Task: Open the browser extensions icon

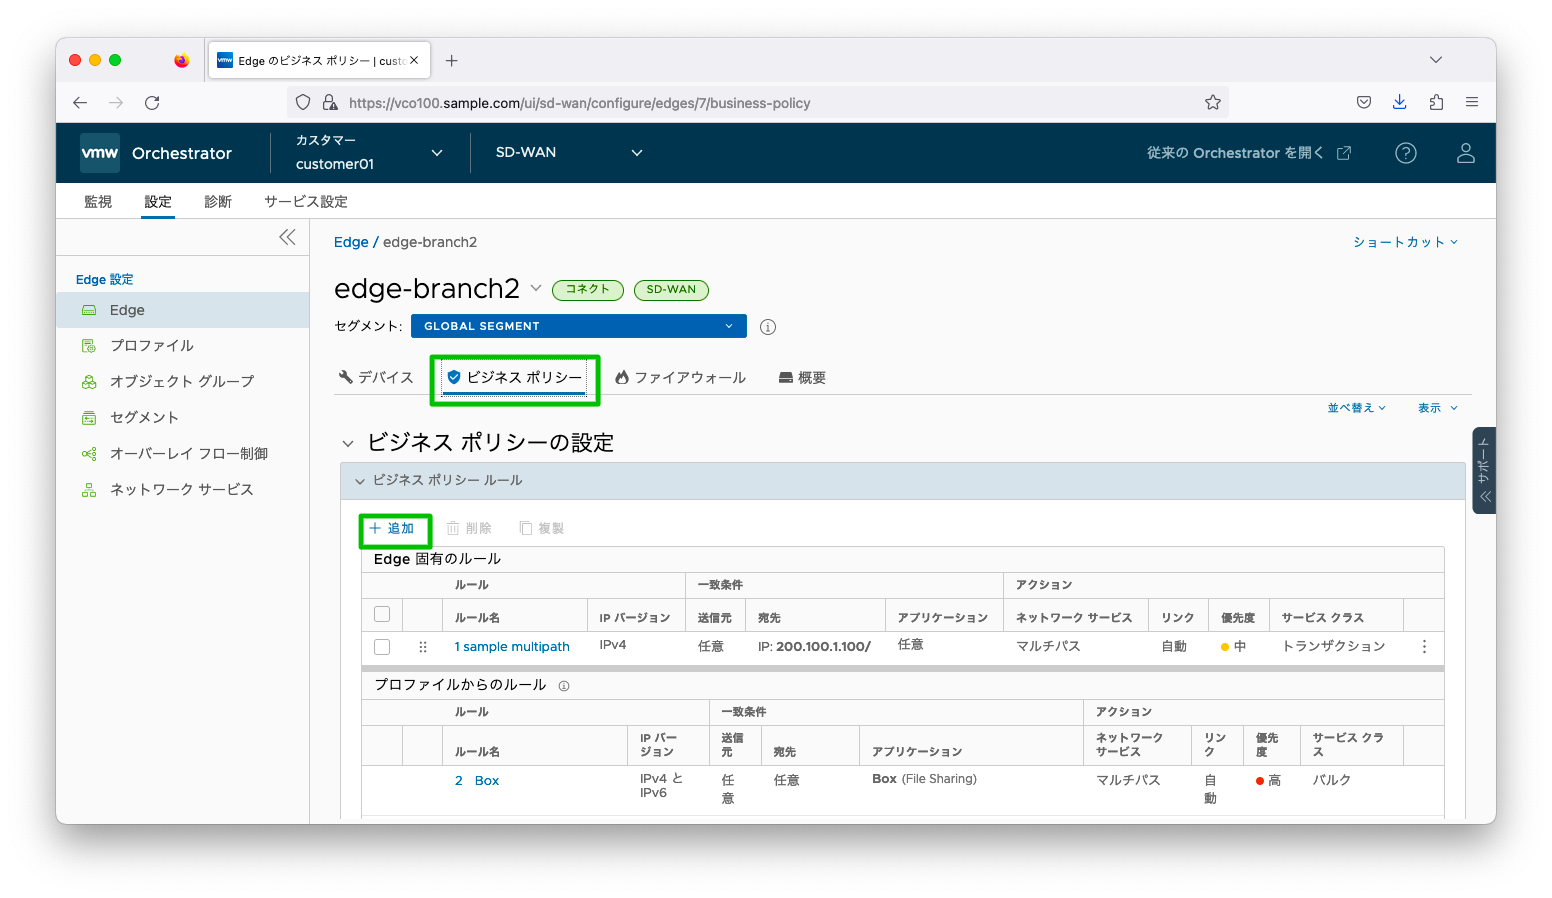Action: (1436, 102)
